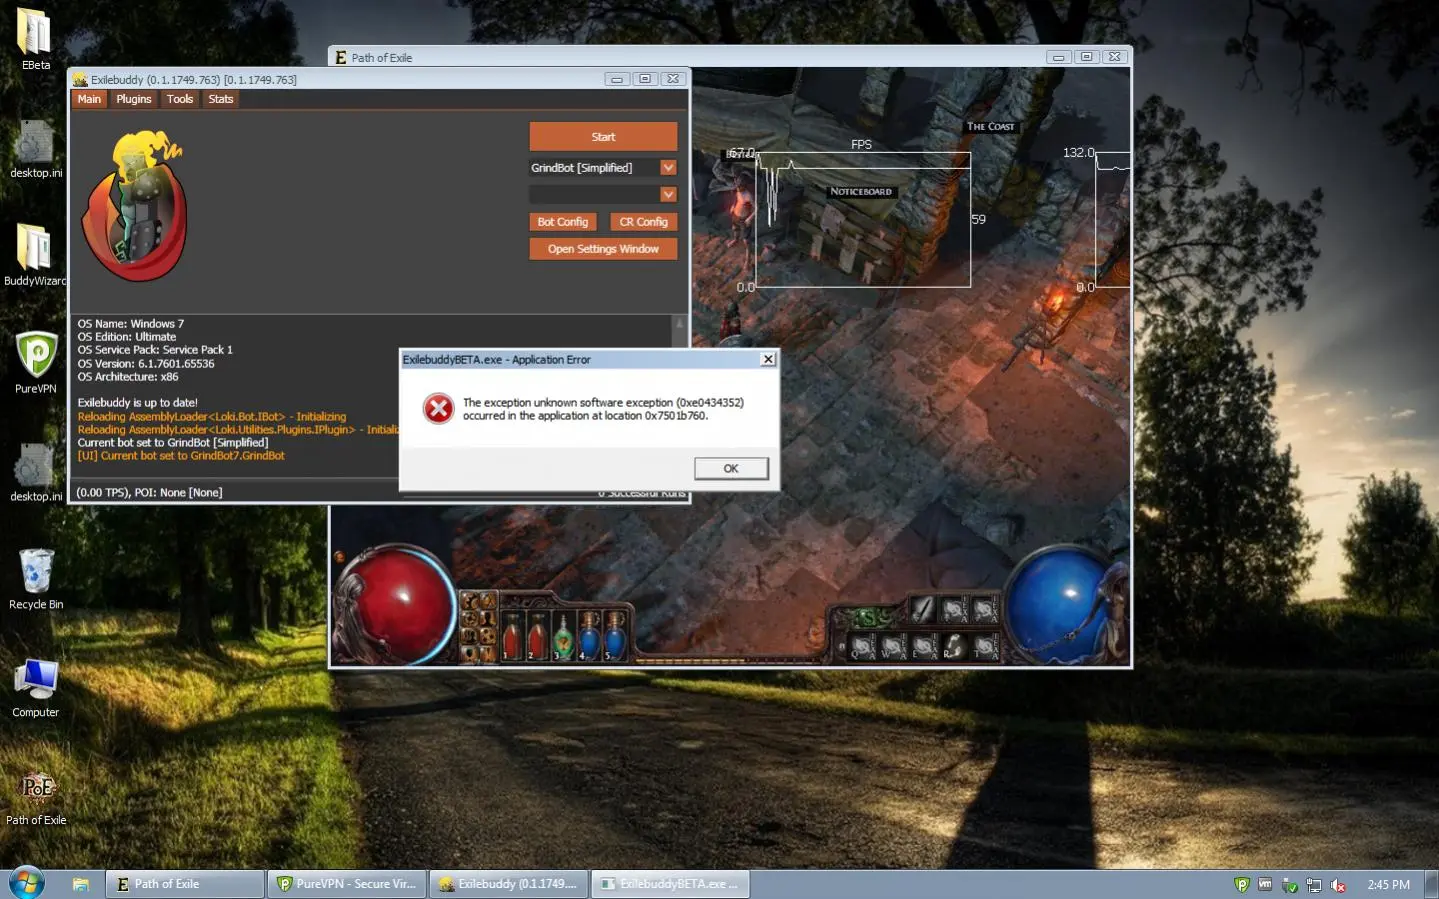Open the green S shop button
Image resolution: width=1439 pixels, height=899 pixels.
[x=866, y=619]
